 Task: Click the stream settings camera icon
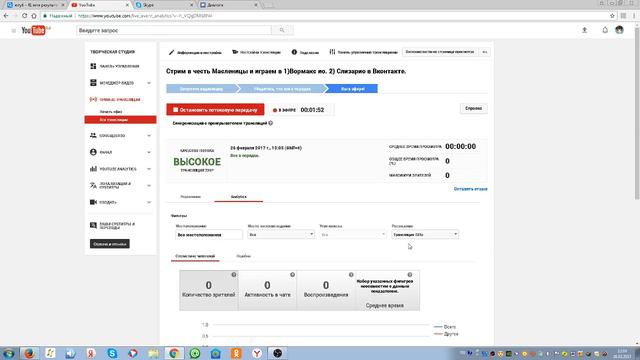pyautogui.click(x=235, y=52)
